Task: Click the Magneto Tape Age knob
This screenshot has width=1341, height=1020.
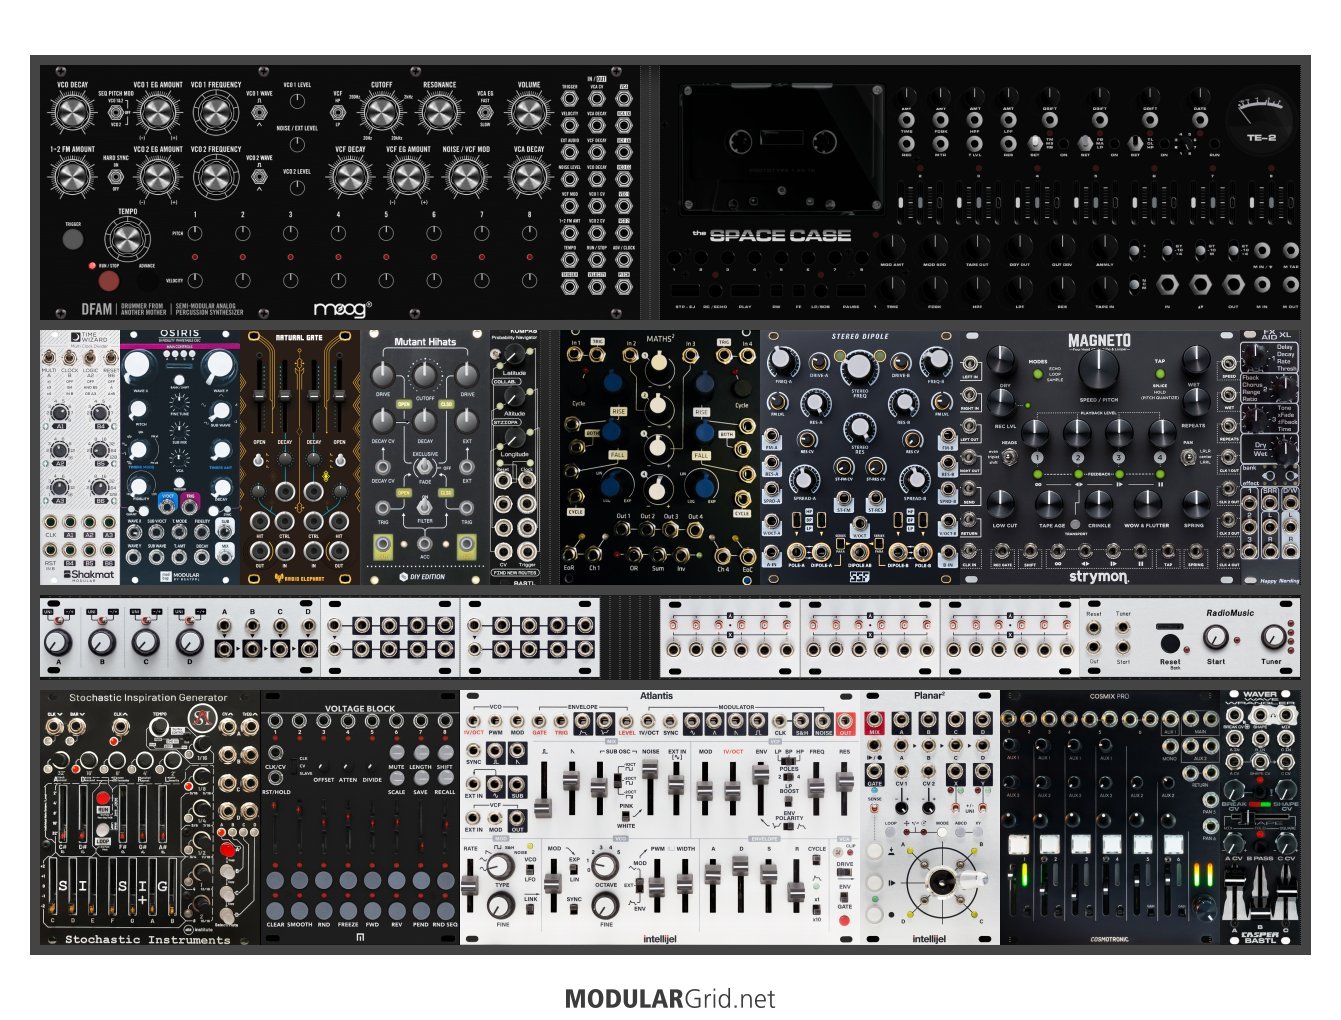Action: click(x=1049, y=502)
